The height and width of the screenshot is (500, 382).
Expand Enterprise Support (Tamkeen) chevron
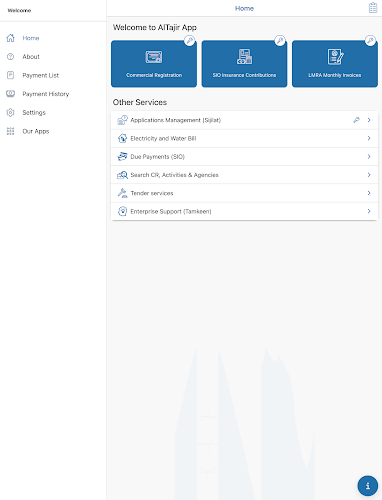(369, 211)
